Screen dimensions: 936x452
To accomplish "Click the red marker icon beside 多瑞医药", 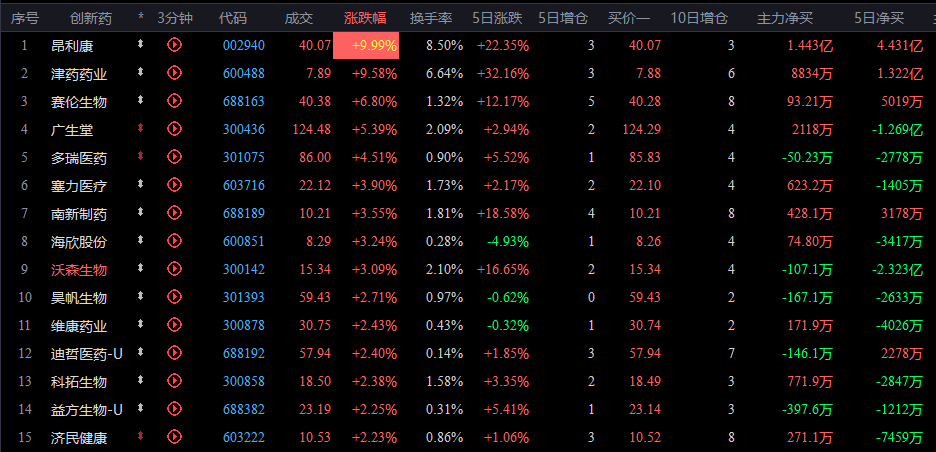I will (x=141, y=156).
